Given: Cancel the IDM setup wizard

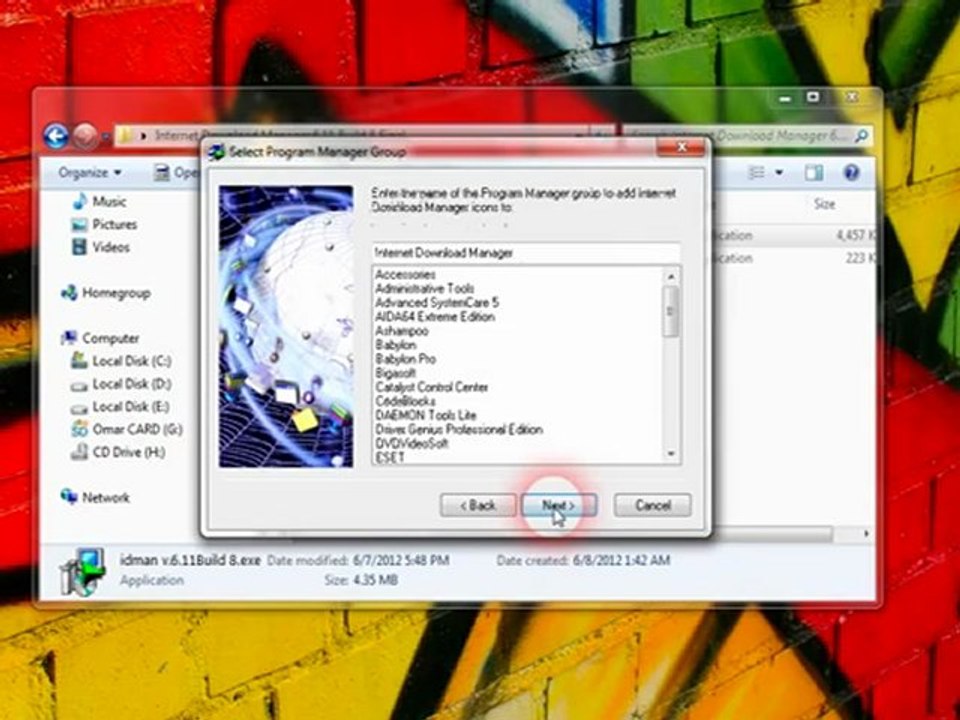Looking at the screenshot, I should pos(653,505).
